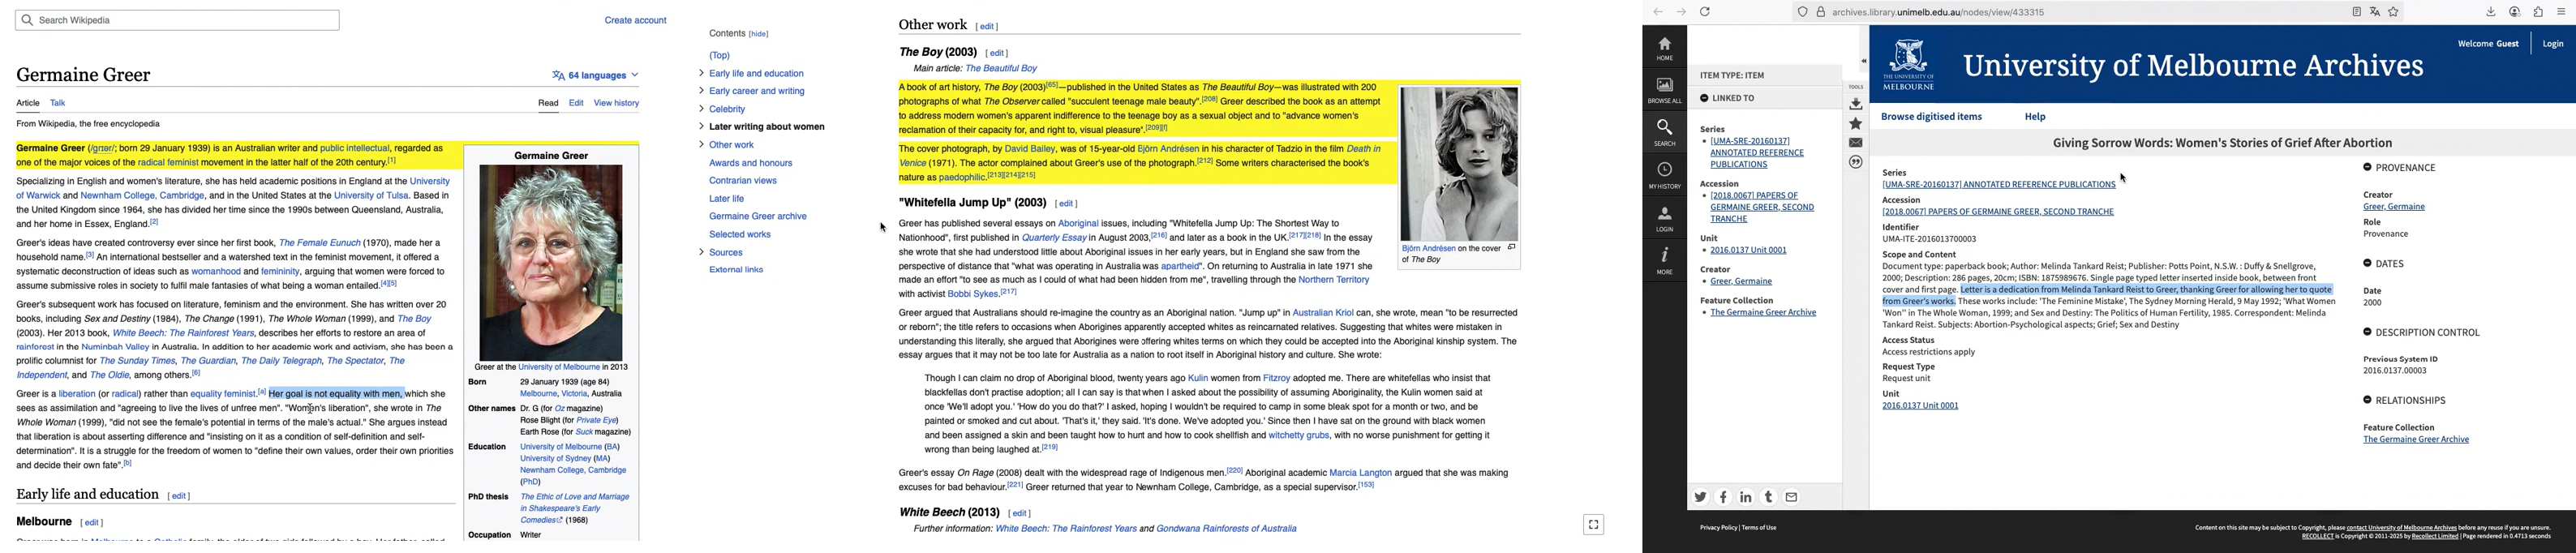
Task: Open Browse All in Archives sidebar
Action: coord(1664,90)
